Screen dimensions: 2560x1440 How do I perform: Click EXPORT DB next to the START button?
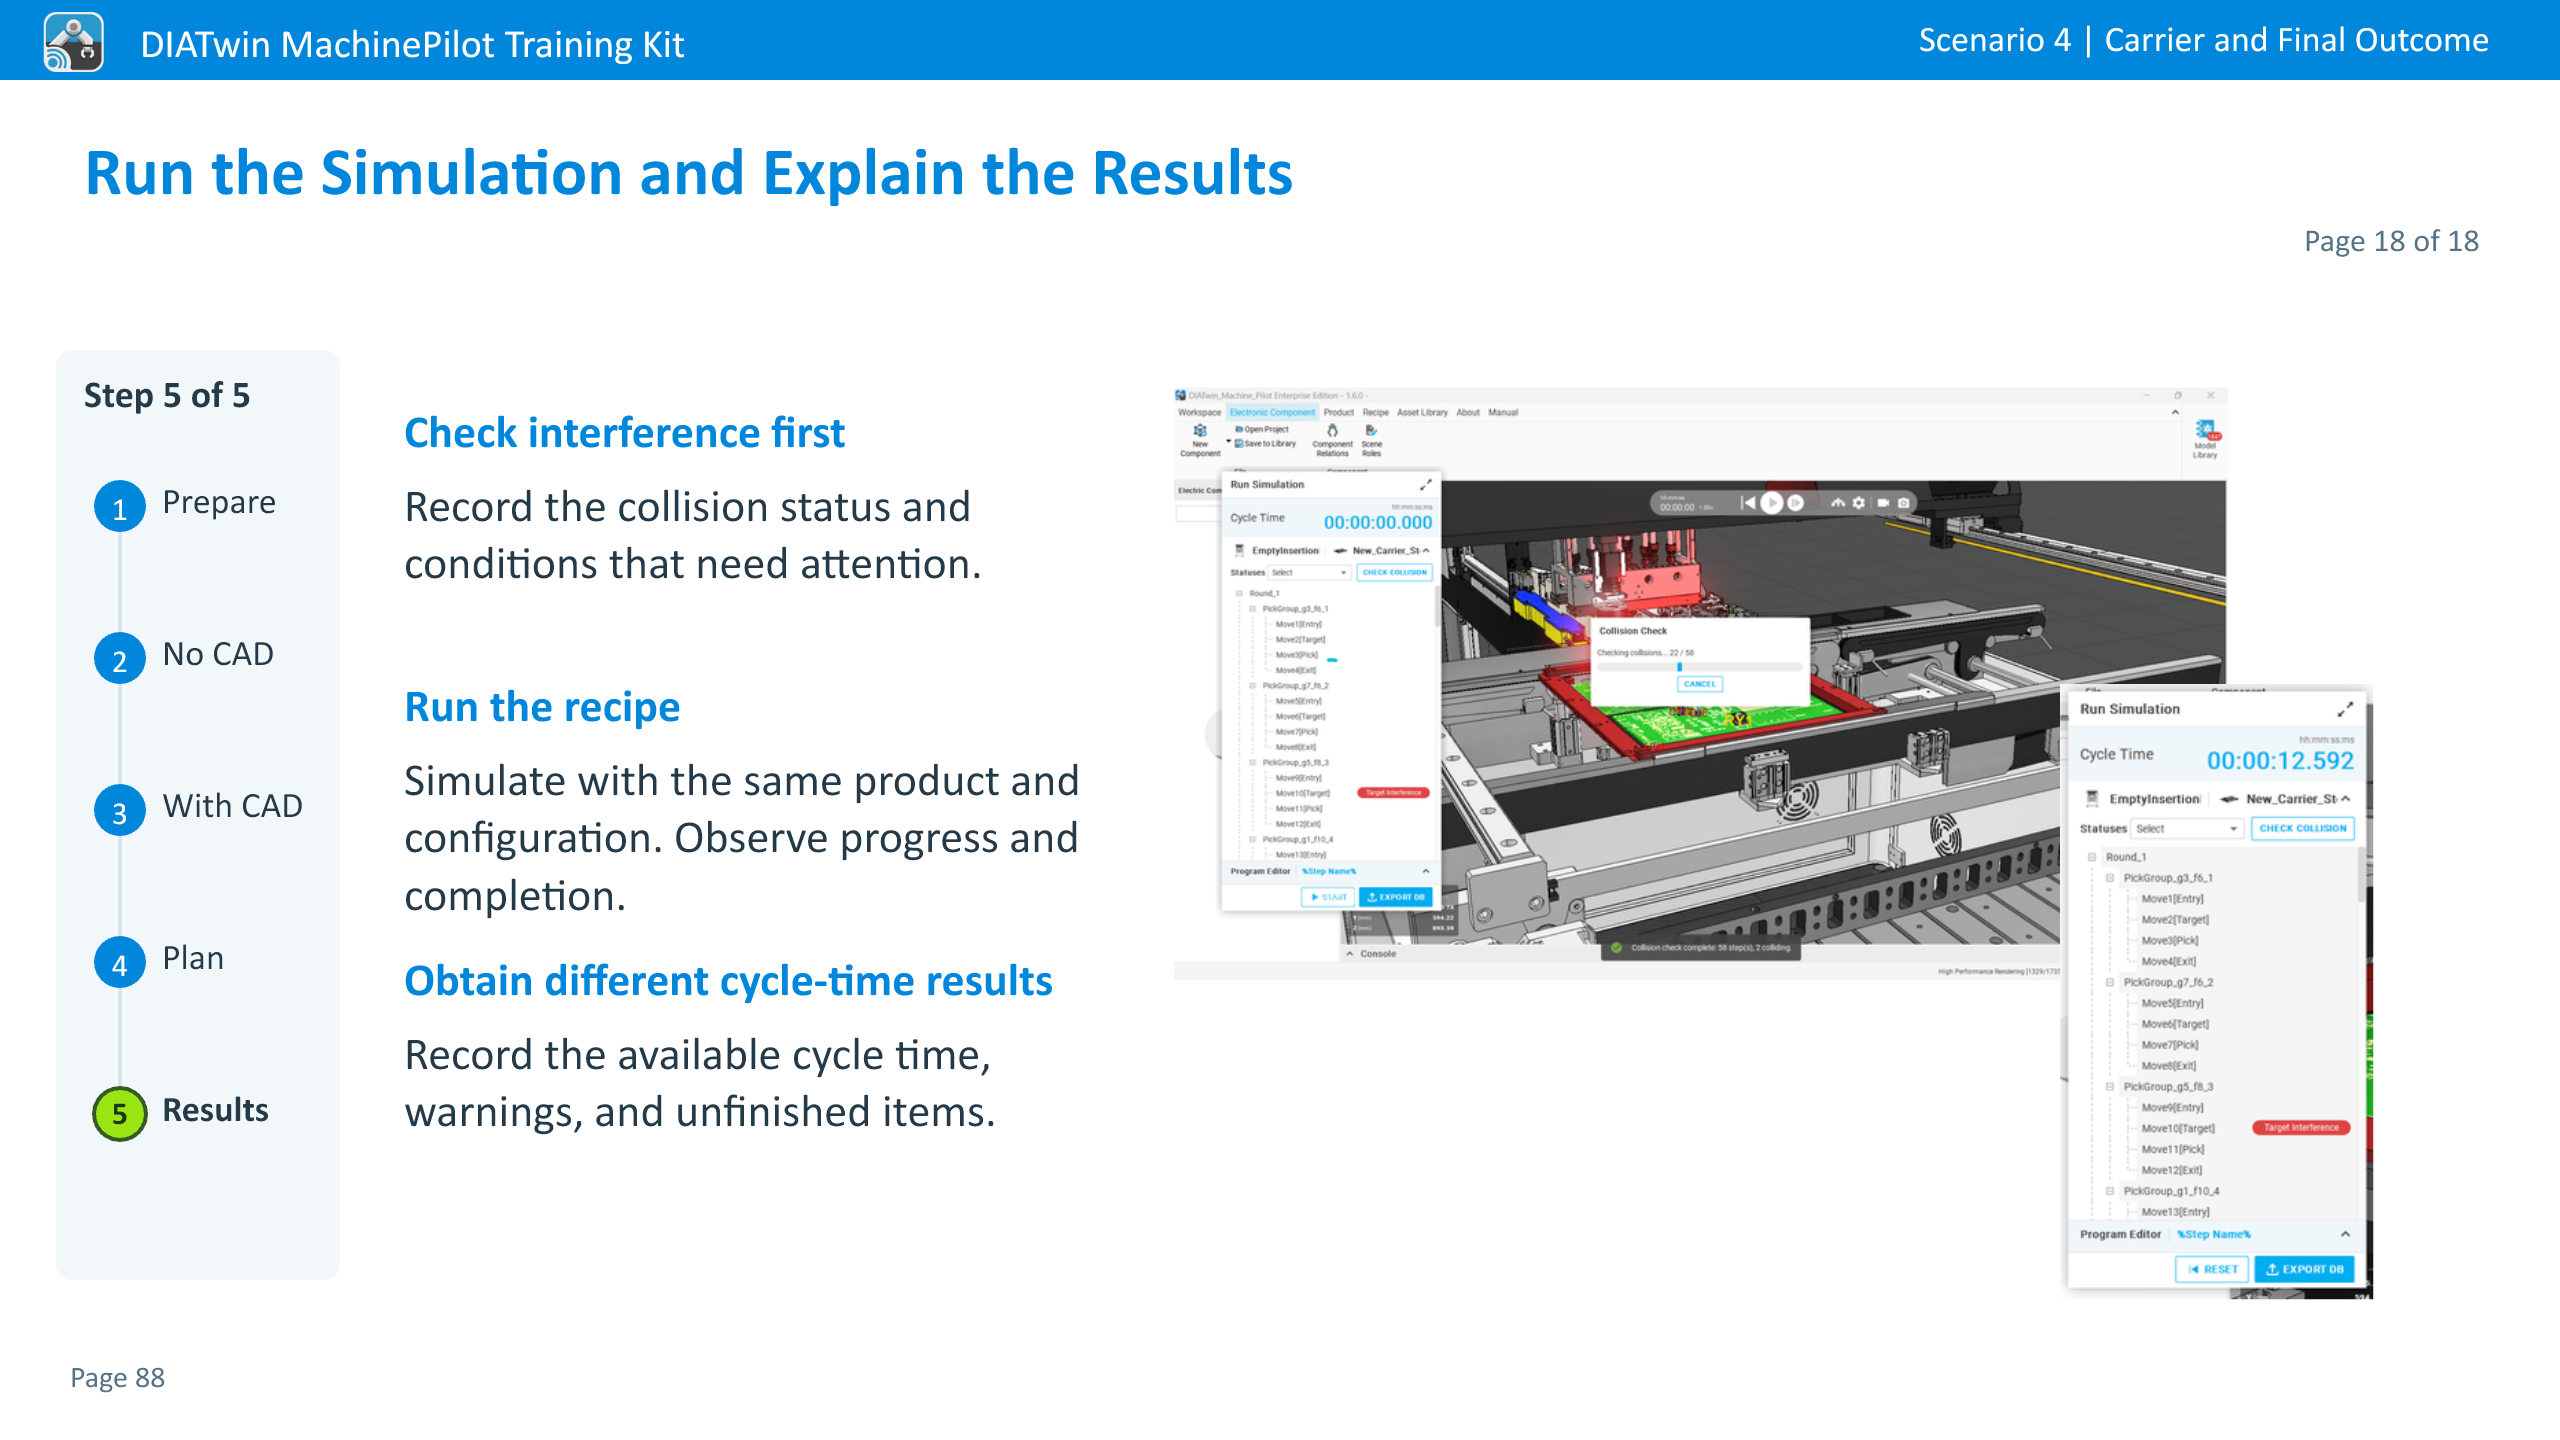[1395, 897]
